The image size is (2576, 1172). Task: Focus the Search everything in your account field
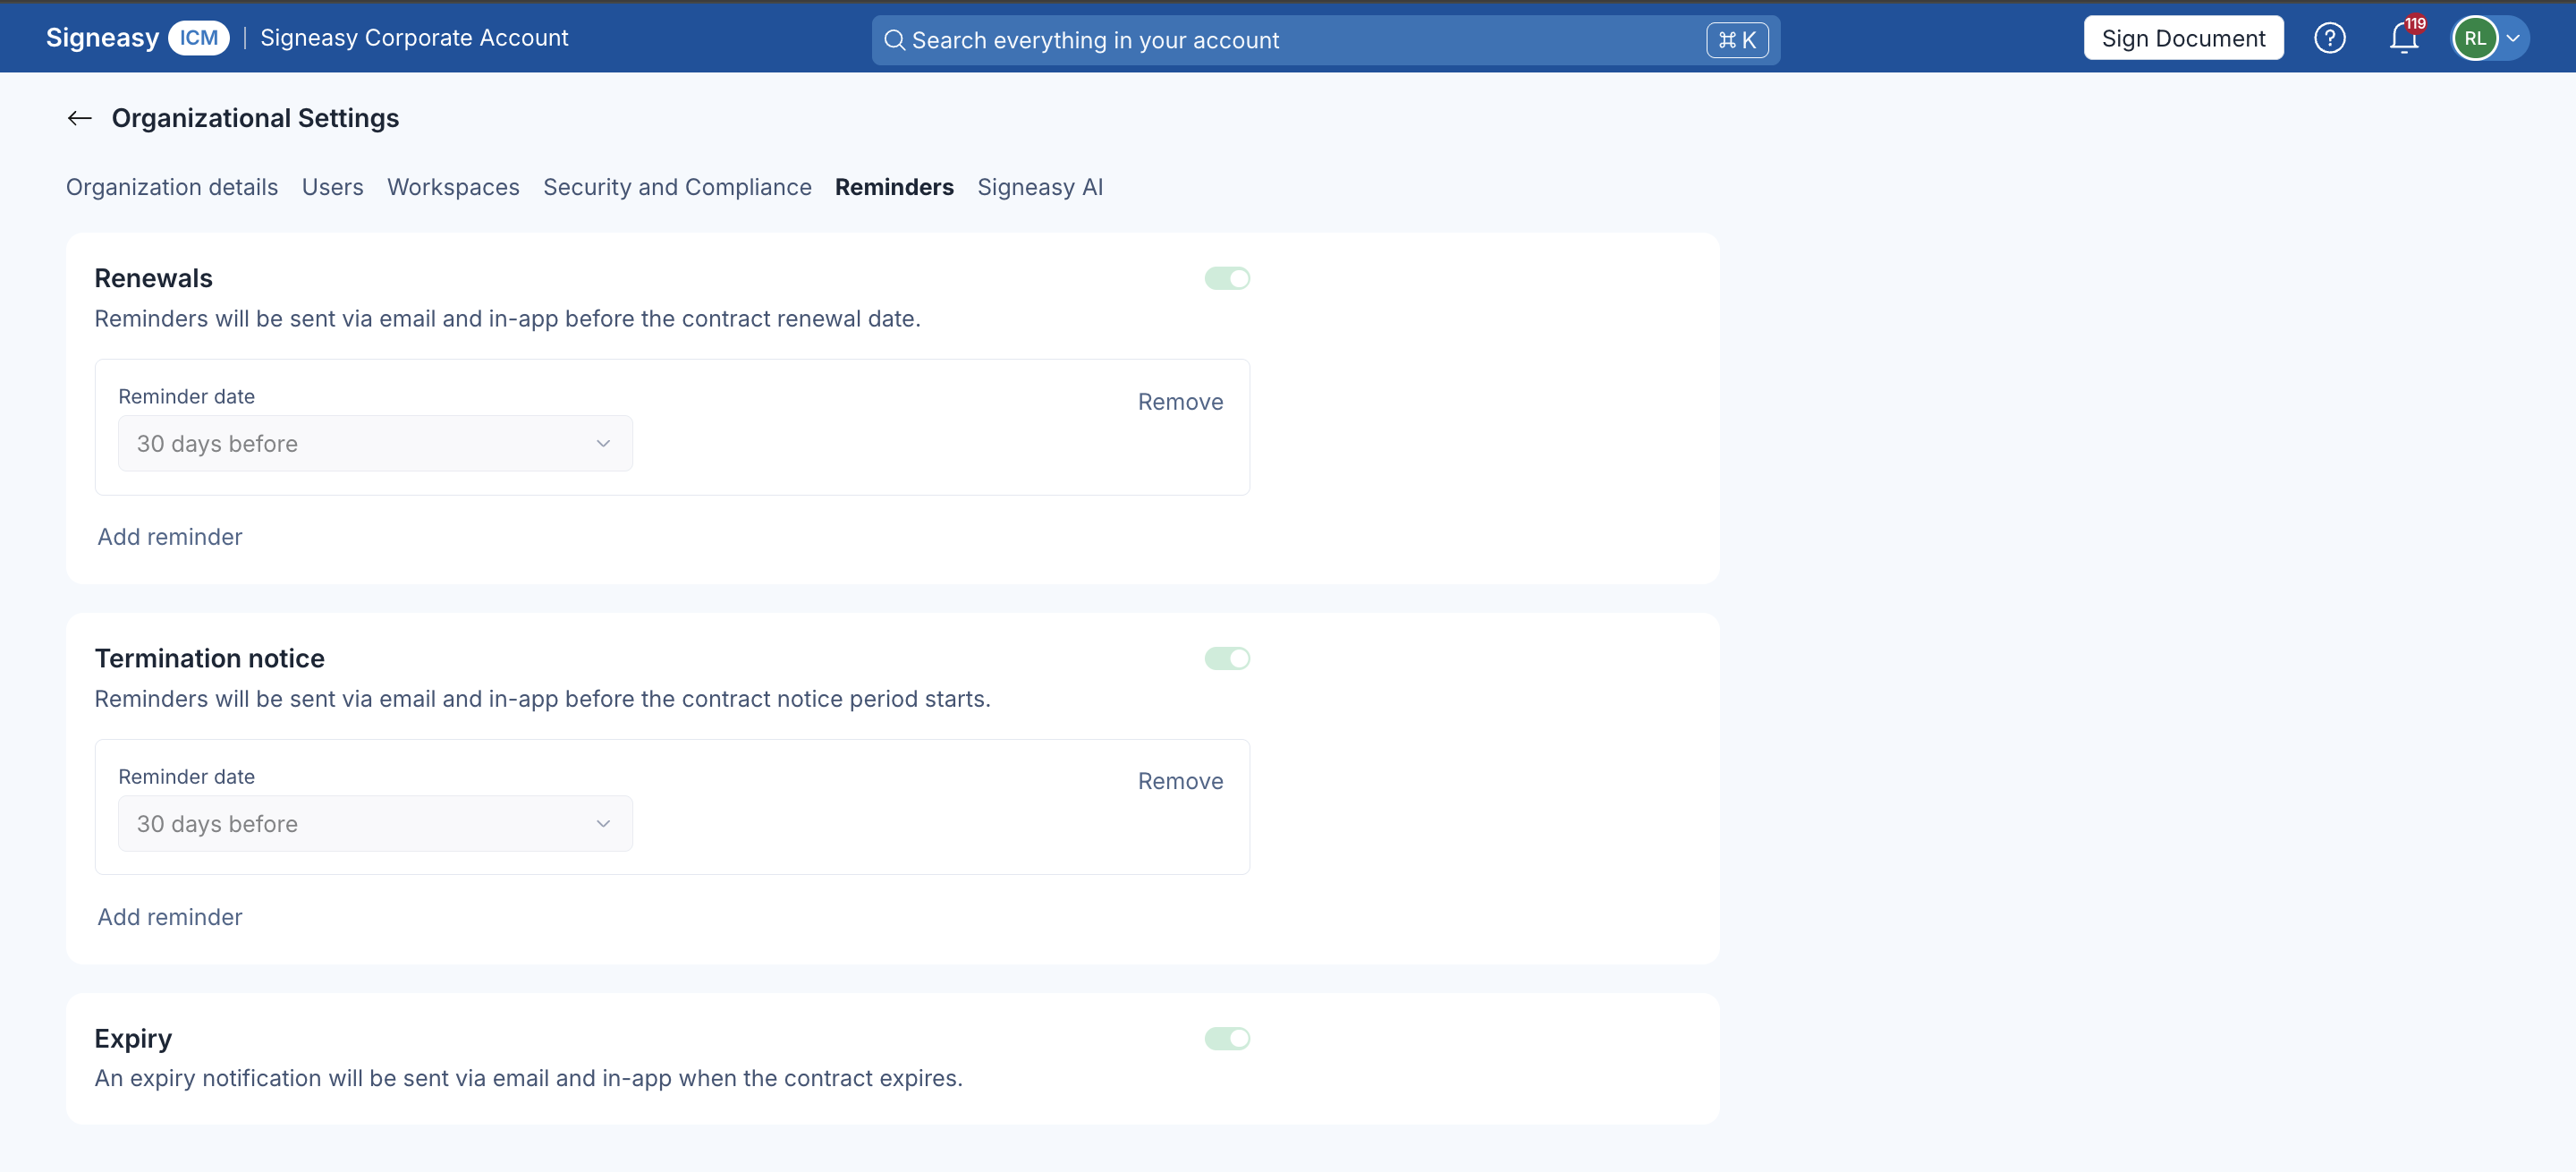click(x=1325, y=40)
